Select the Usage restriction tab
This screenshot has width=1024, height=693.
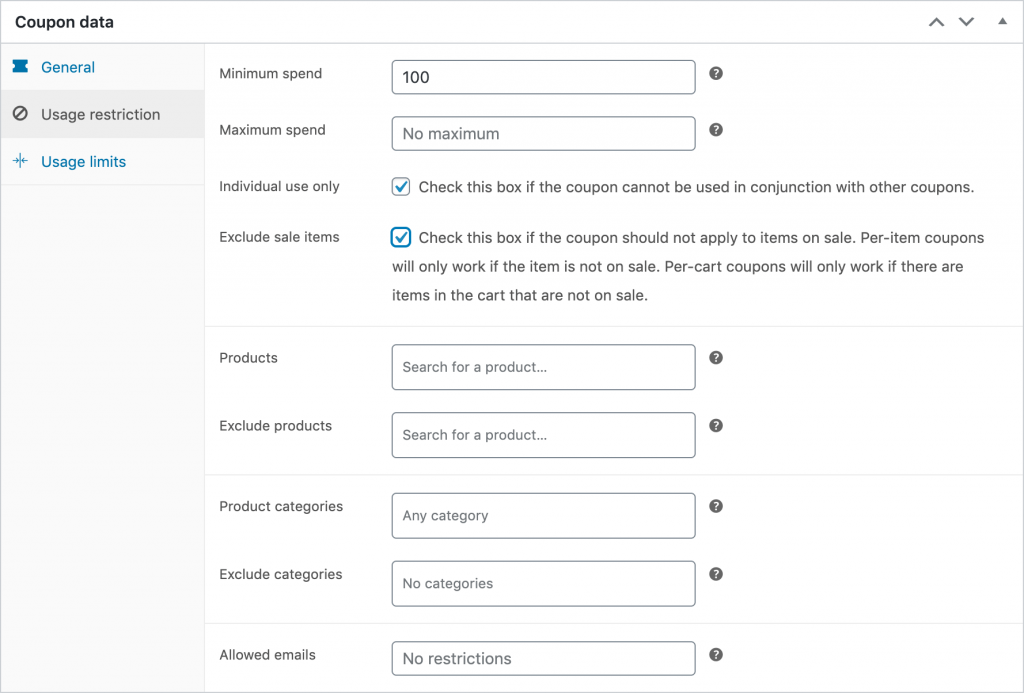click(x=103, y=114)
